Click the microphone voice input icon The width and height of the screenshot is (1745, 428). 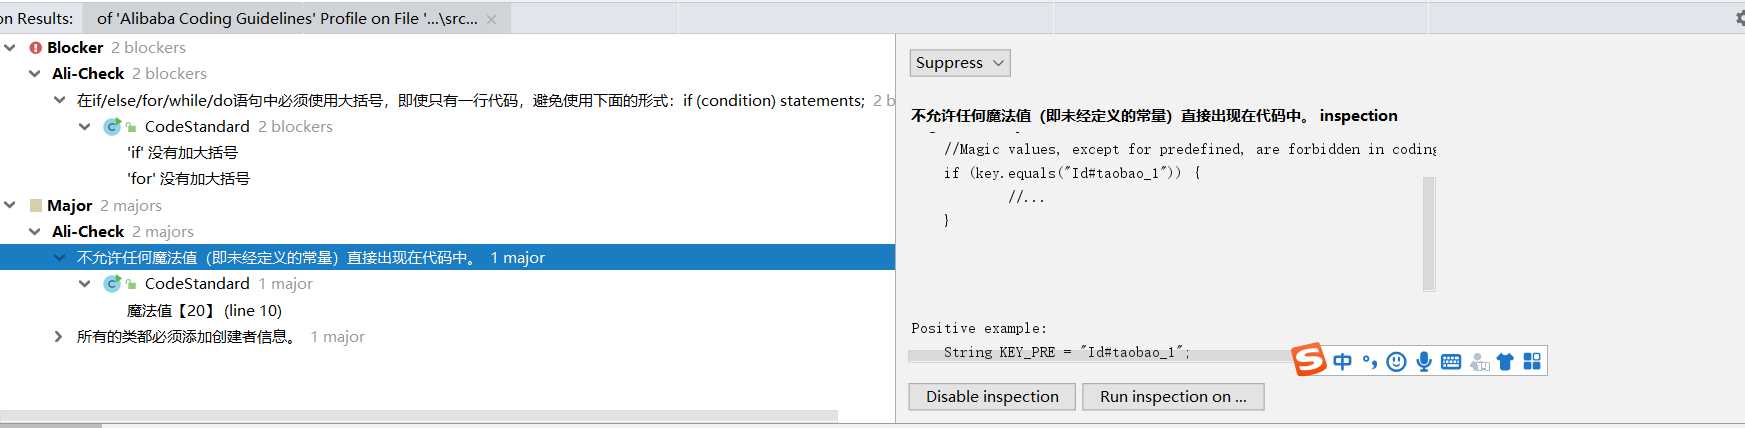pyautogui.click(x=1423, y=362)
